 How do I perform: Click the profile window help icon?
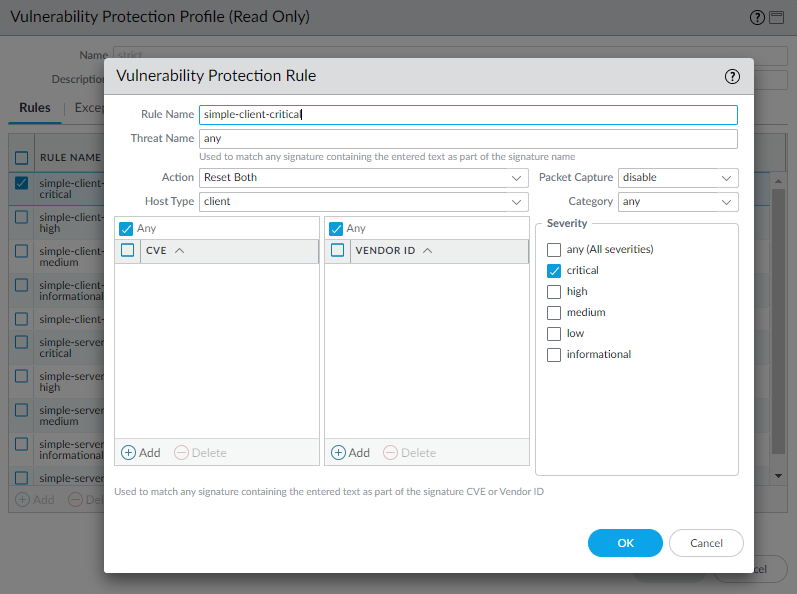(757, 17)
